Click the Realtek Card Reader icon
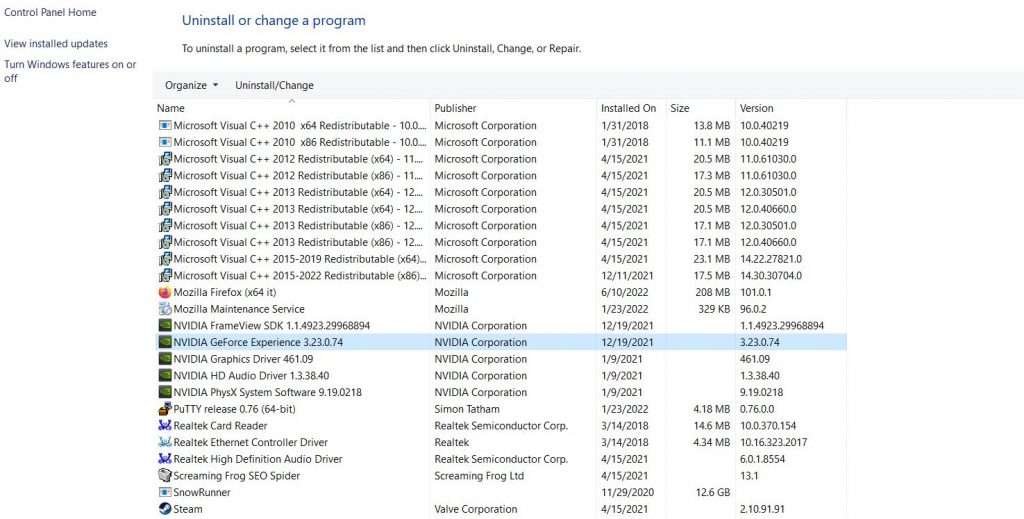Screen dimensions: 1024x519 pyautogui.click(x=165, y=426)
